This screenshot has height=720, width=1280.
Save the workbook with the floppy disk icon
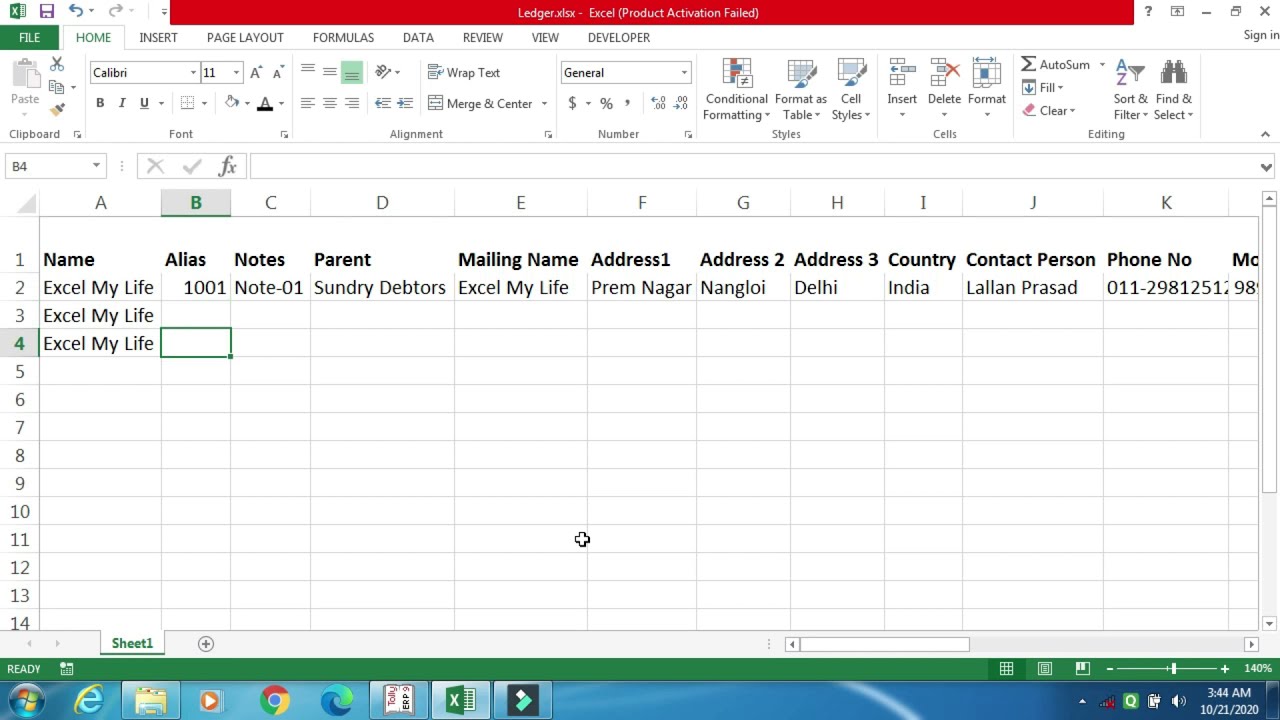(x=47, y=12)
